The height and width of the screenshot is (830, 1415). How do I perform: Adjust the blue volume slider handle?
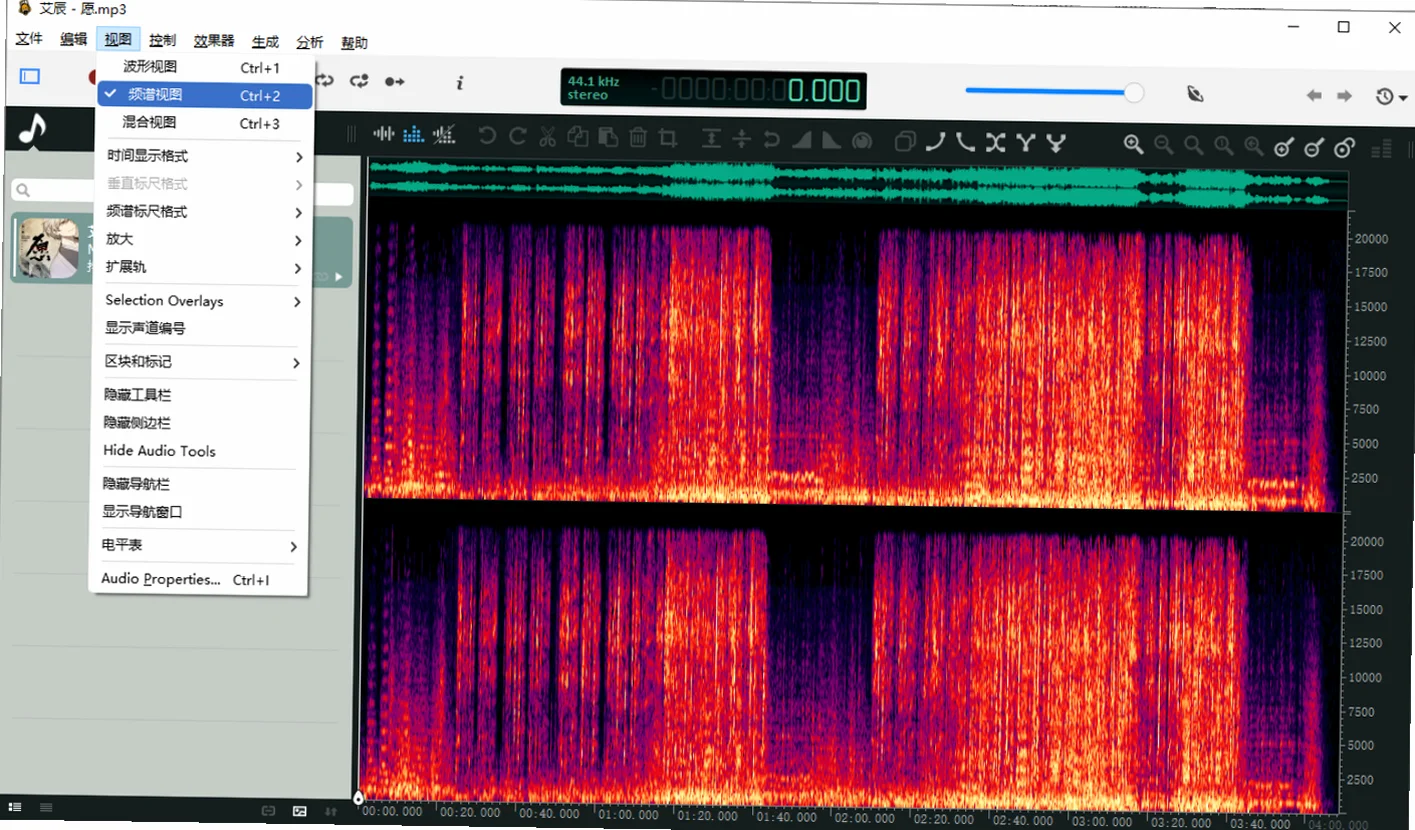(1134, 92)
